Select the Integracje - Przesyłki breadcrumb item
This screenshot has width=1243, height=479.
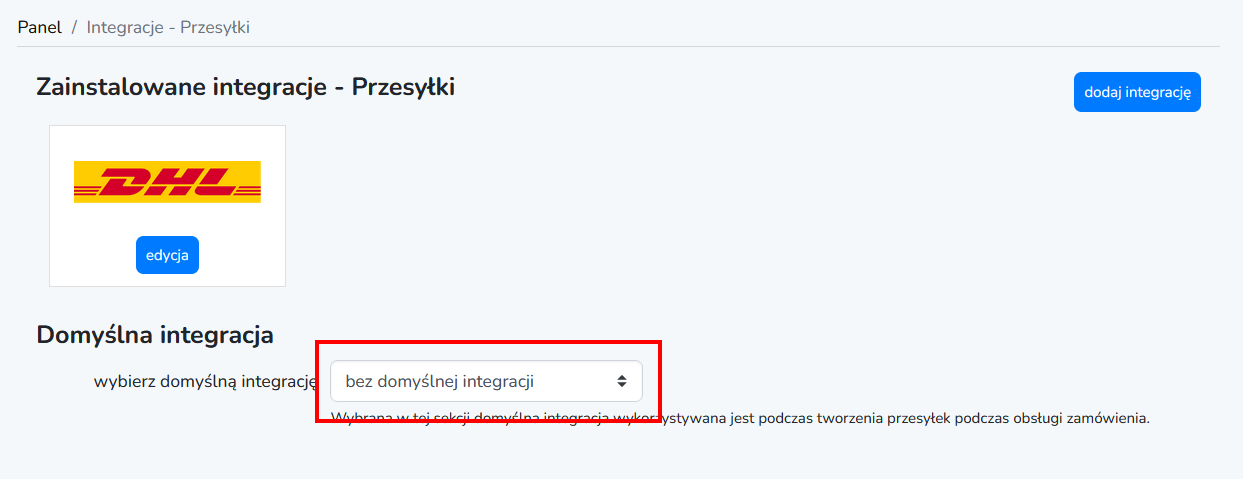[168, 27]
